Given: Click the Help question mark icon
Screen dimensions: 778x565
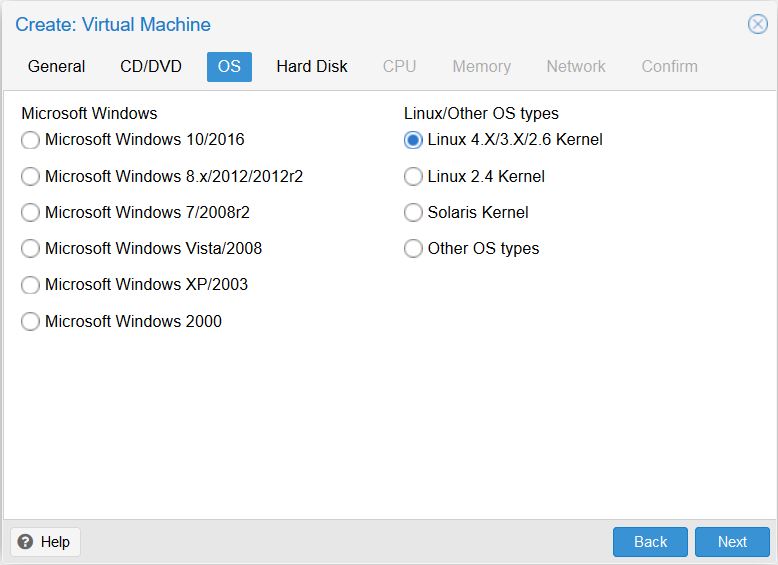Looking at the screenshot, I should (x=25, y=542).
